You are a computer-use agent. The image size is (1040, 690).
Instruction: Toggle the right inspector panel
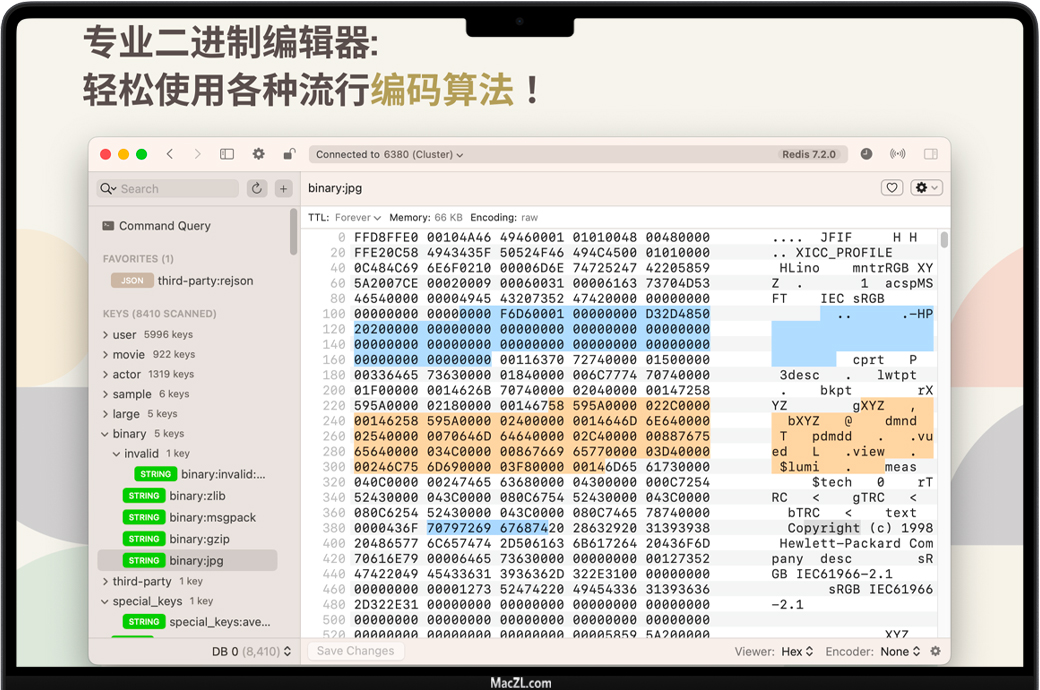tap(930, 154)
